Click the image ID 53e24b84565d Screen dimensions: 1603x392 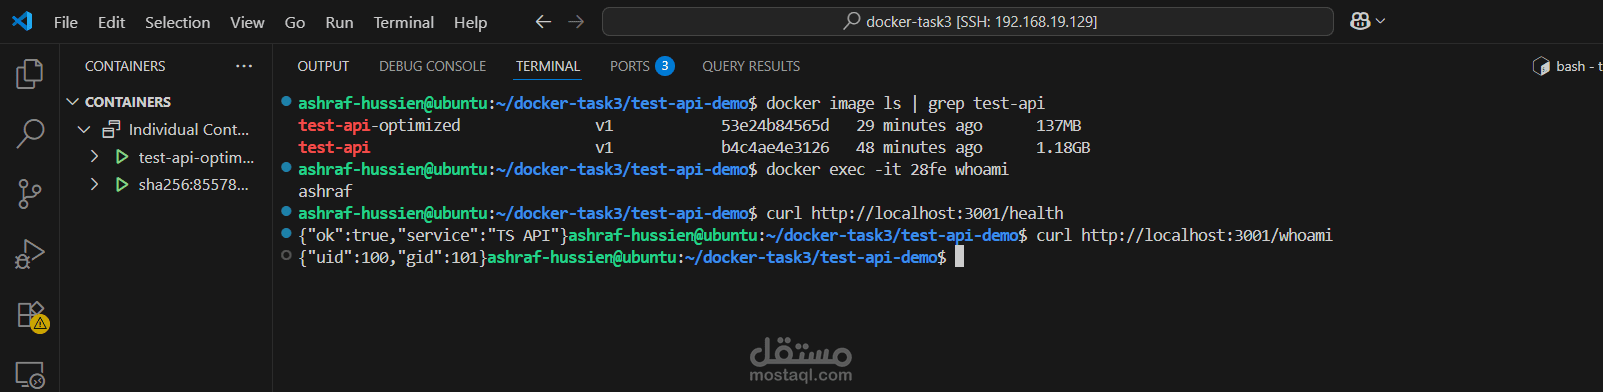click(x=775, y=125)
